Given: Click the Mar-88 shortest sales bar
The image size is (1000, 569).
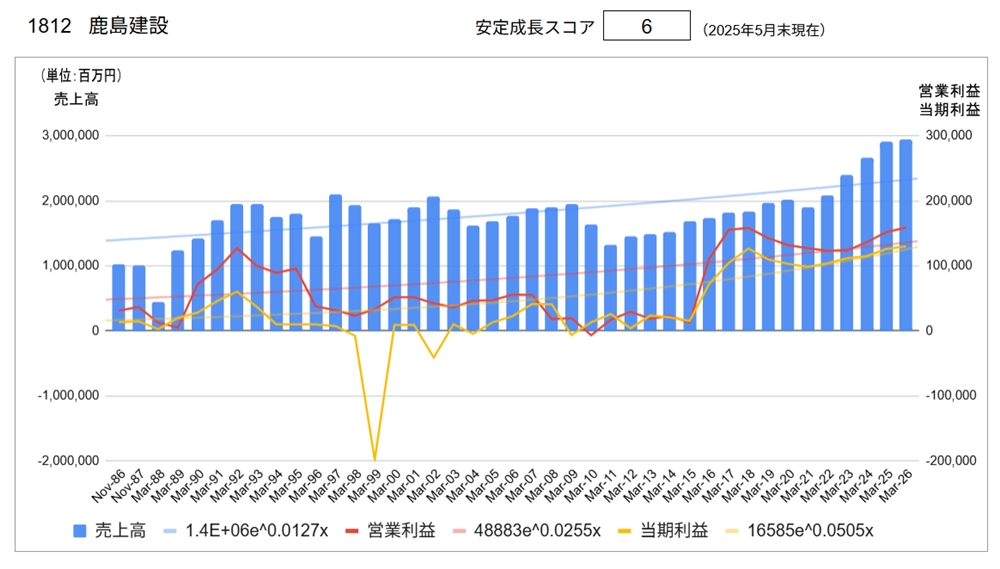Looking at the screenshot, I should click(x=158, y=316).
